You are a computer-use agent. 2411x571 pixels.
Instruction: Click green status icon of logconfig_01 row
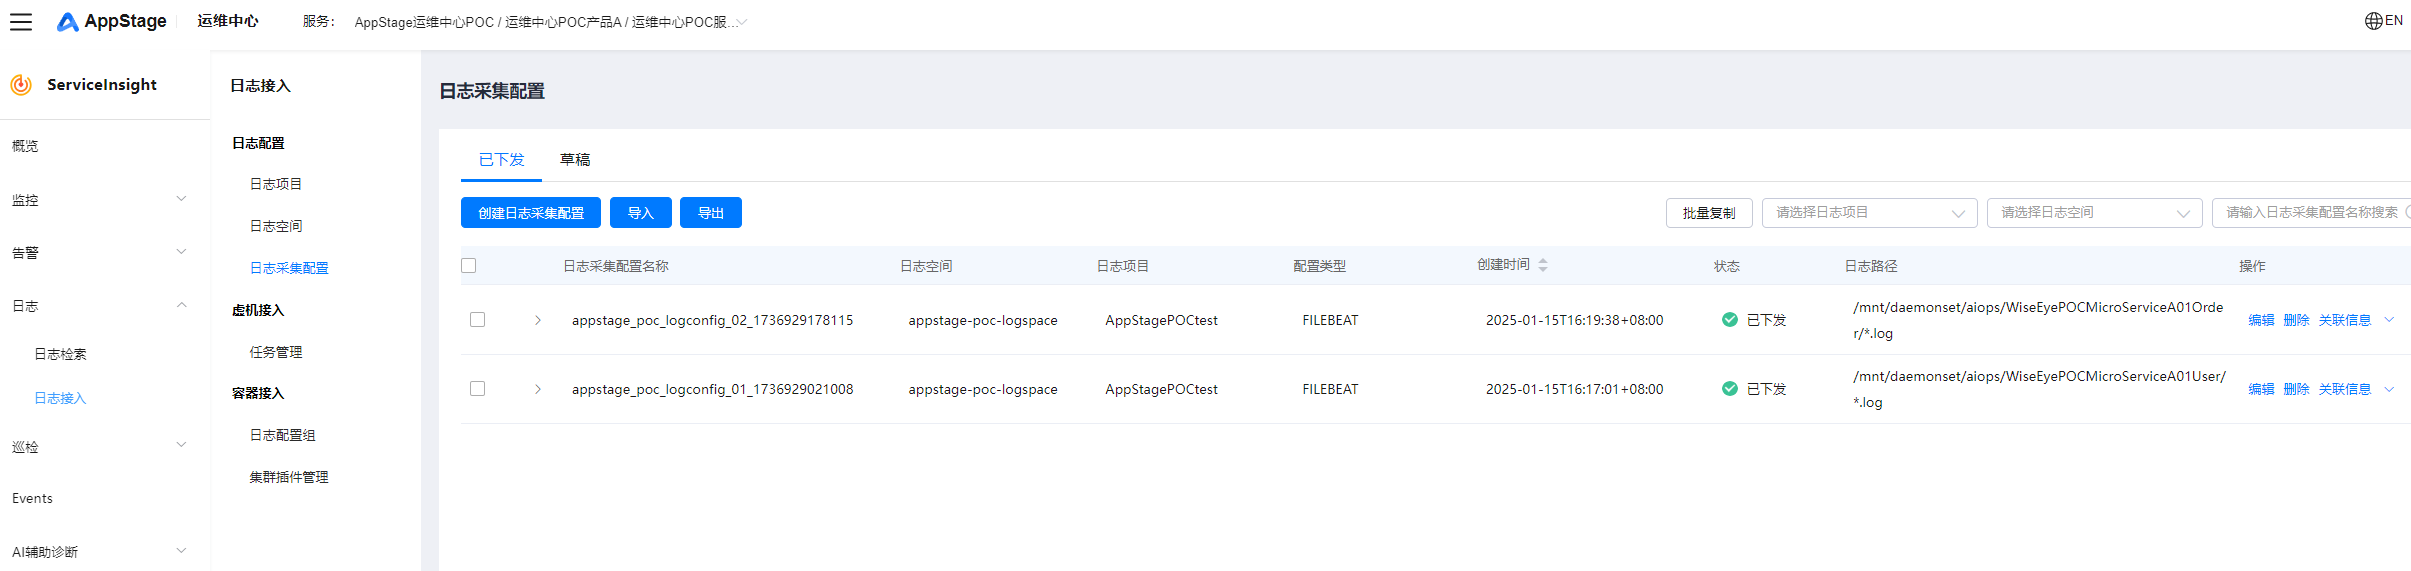pos(1729,389)
